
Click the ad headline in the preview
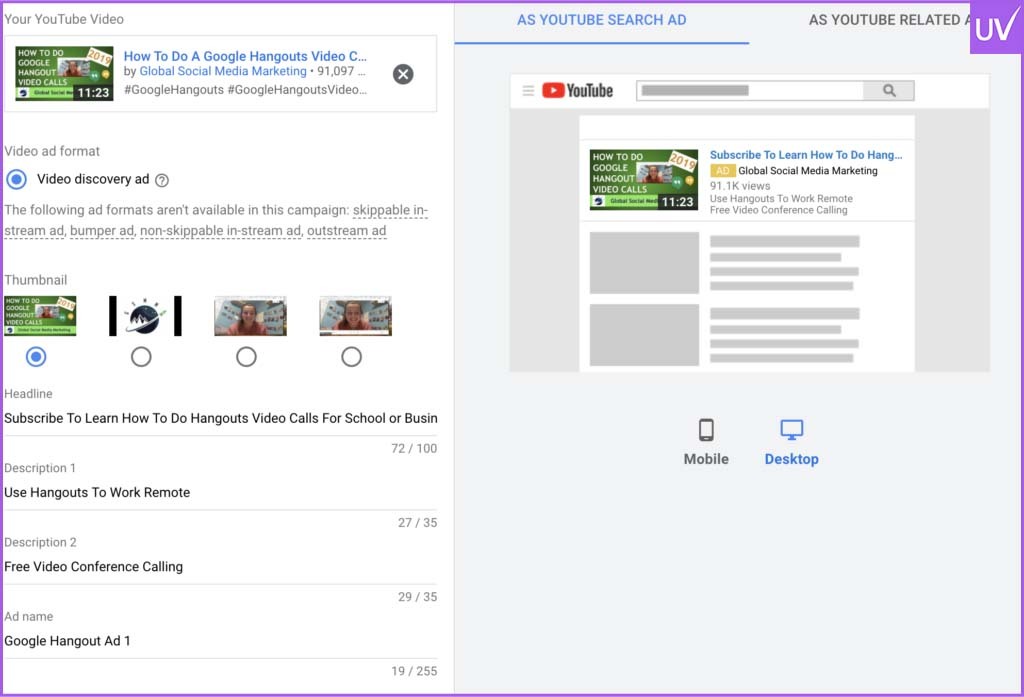pos(806,155)
